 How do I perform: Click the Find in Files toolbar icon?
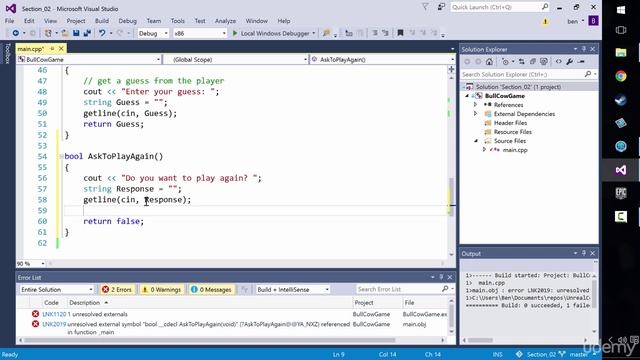tap(326, 33)
